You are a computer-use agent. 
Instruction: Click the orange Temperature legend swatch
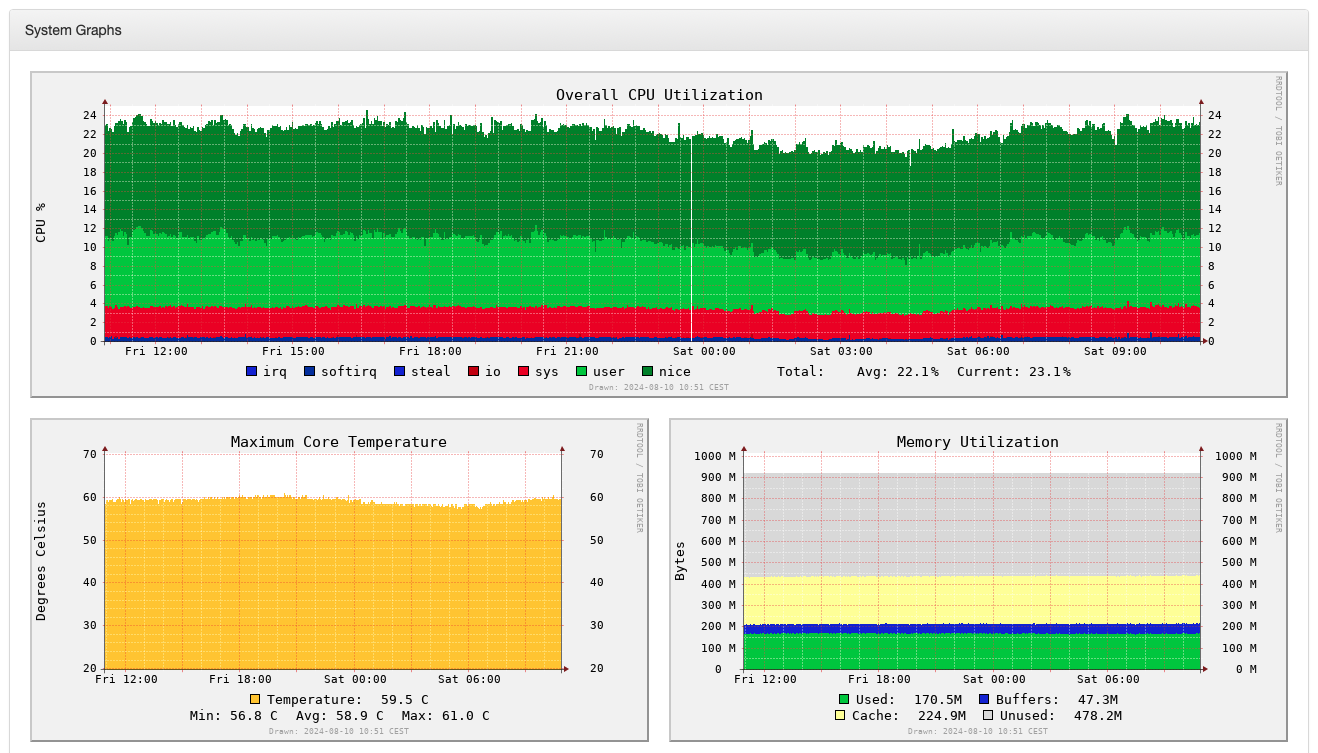(x=255, y=699)
